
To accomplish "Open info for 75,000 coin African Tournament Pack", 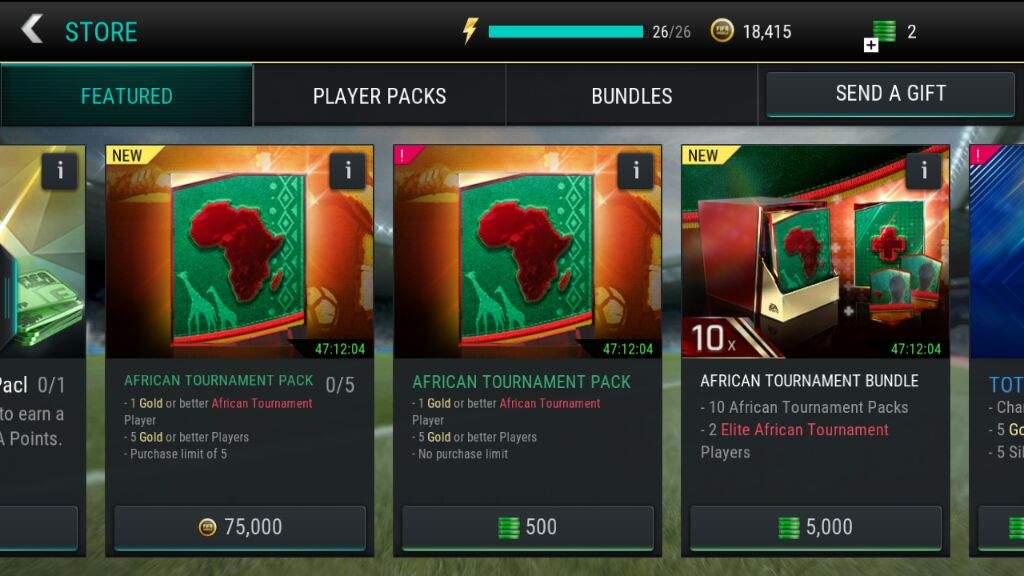I will [x=347, y=171].
